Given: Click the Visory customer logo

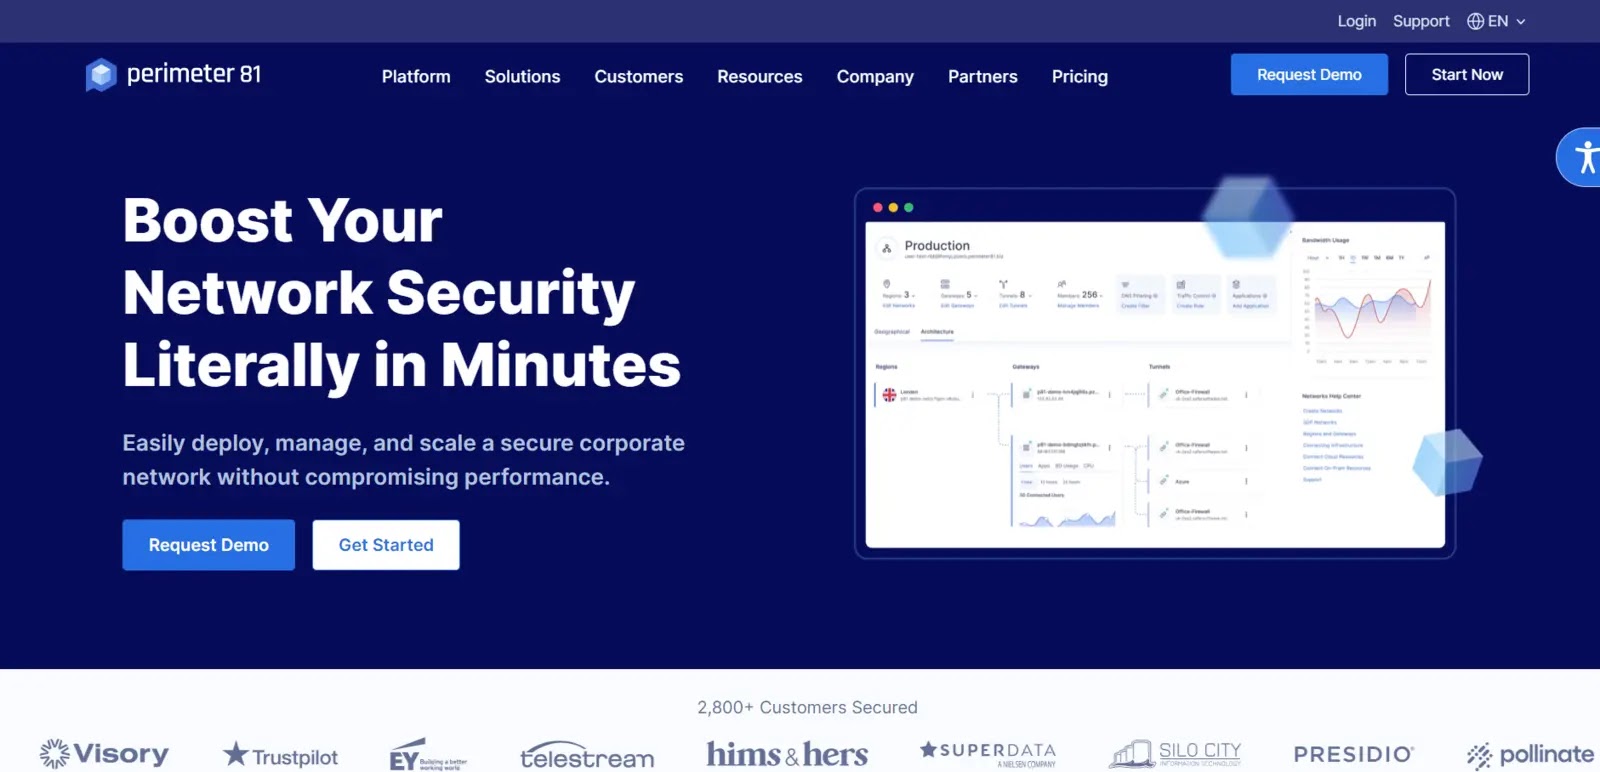Looking at the screenshot, I should click(104, 754).
